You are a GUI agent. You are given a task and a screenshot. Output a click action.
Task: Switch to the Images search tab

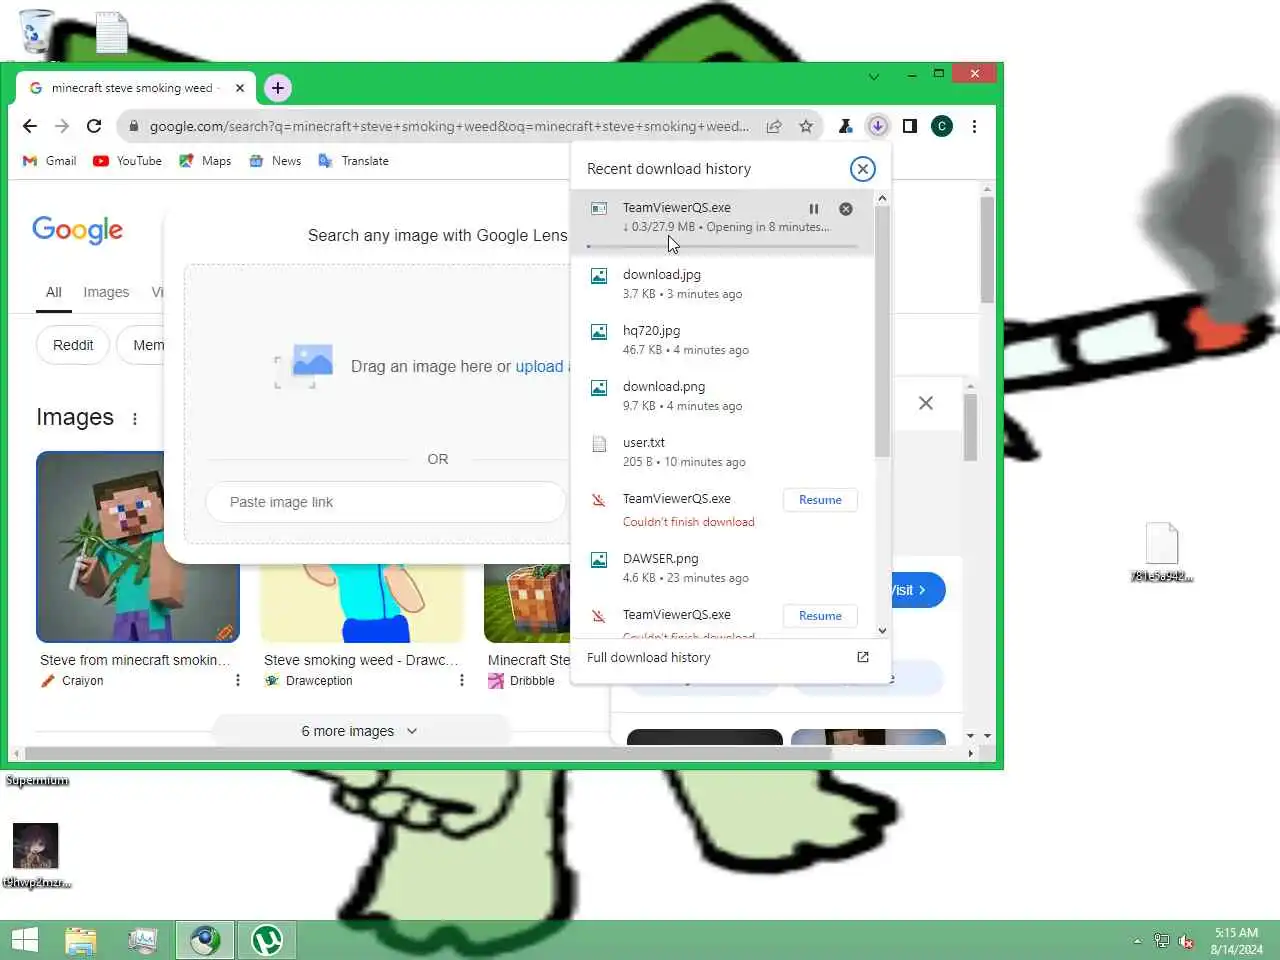[106, 292]
